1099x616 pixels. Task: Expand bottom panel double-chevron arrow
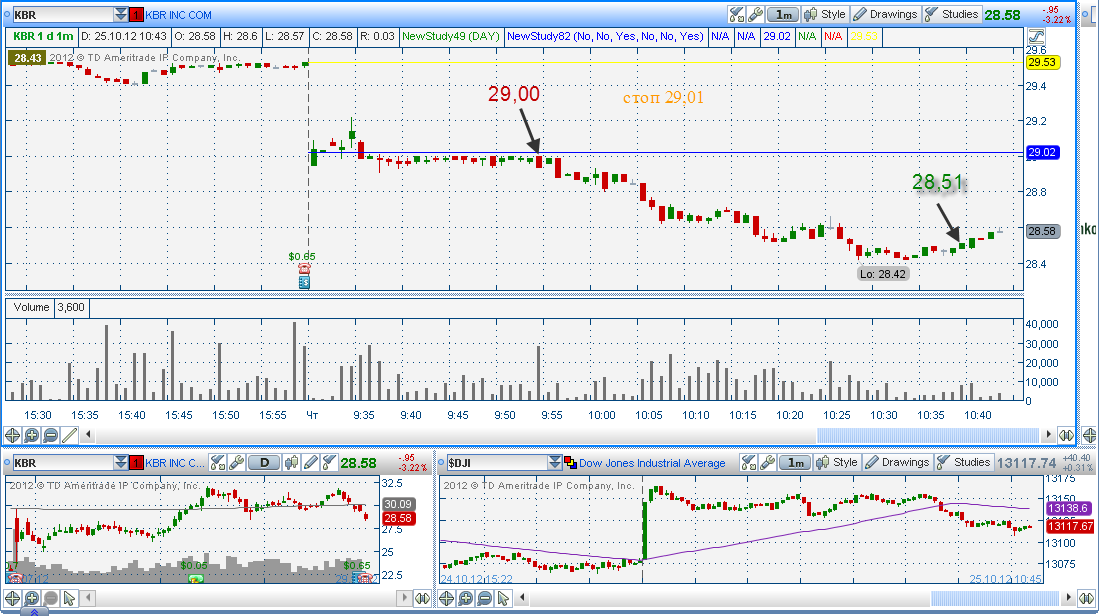coord(34,612)
